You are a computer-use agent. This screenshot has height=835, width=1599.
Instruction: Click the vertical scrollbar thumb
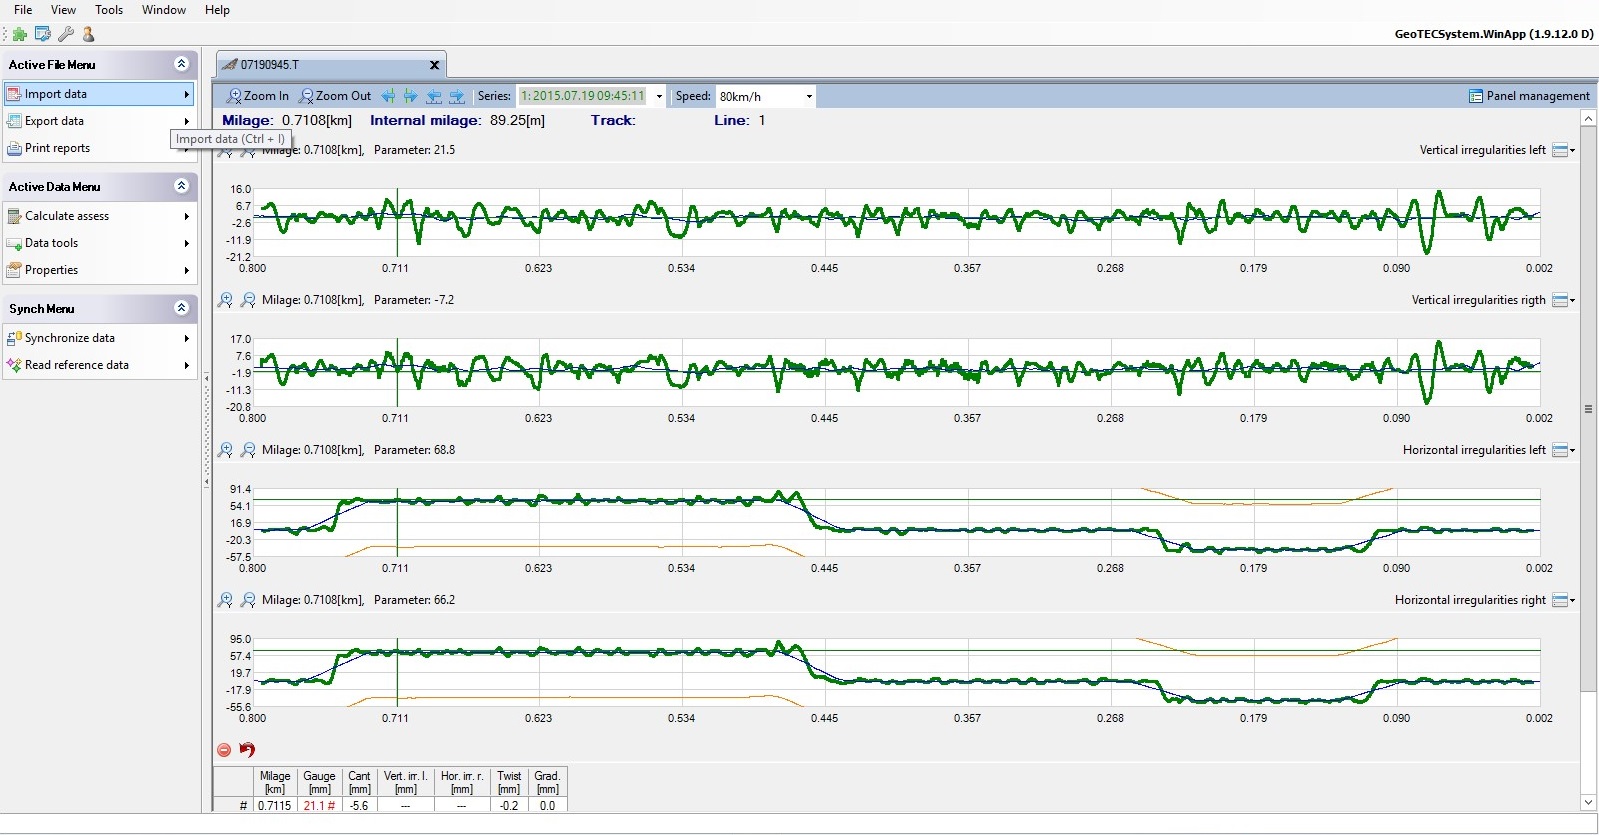pyautogui.click(x=1588, y=408)
